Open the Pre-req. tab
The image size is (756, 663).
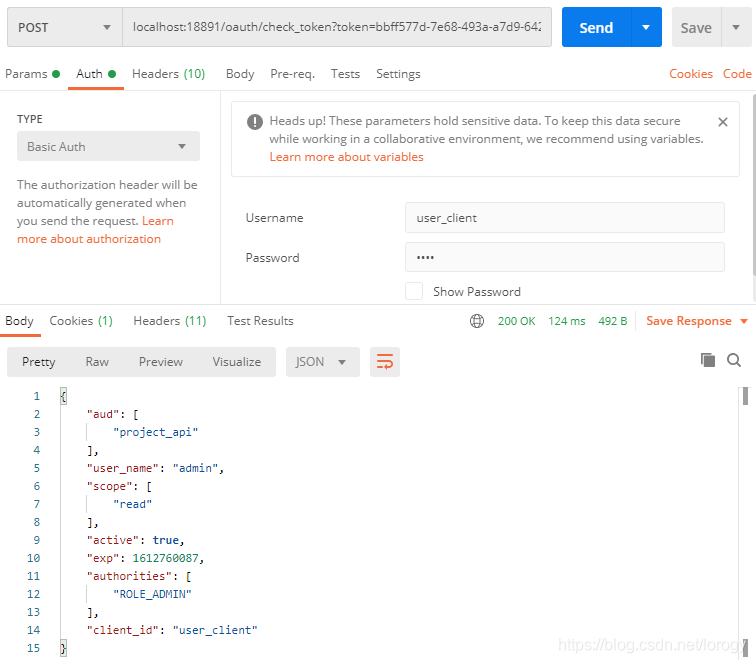[292, 74]
